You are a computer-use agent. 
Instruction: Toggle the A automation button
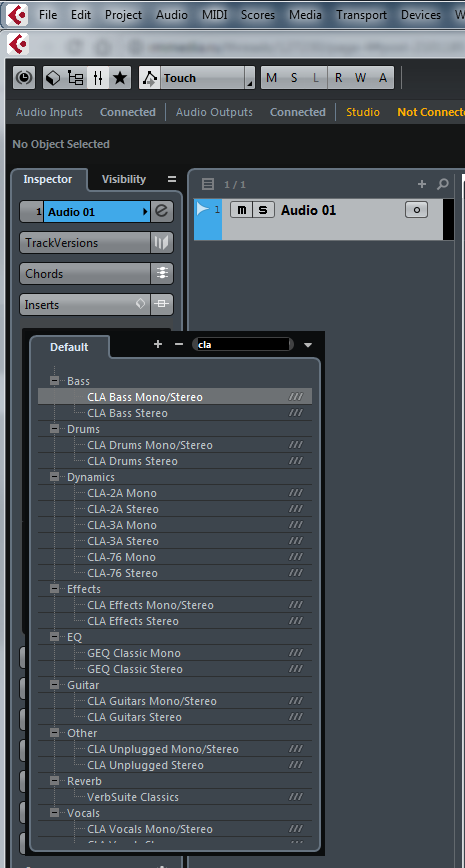click(x=383, y=78)
